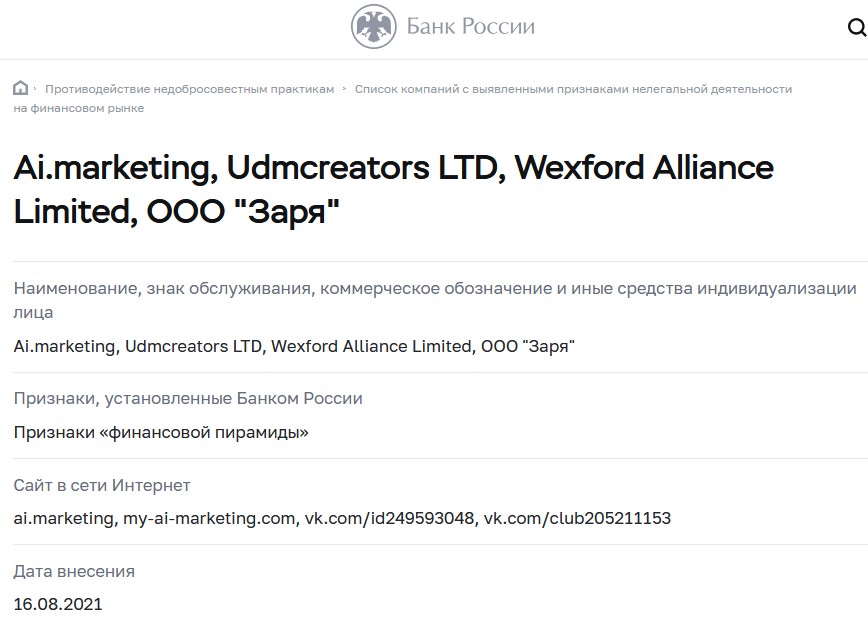Click the Bank of Russia eagle emblem
Image resolution: width=868 pixels, height=618 pixels.
coord(373,27)
